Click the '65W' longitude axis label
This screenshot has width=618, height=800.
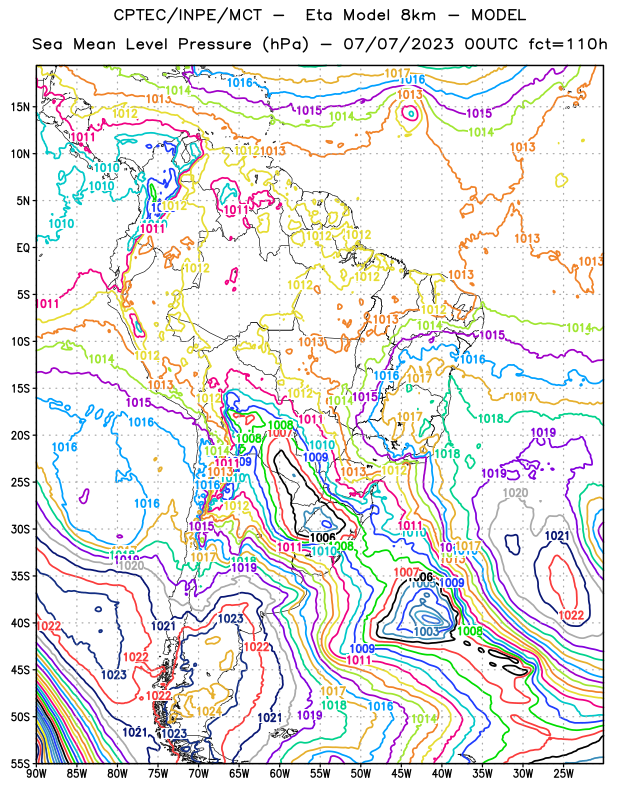[x=239, y=774]
